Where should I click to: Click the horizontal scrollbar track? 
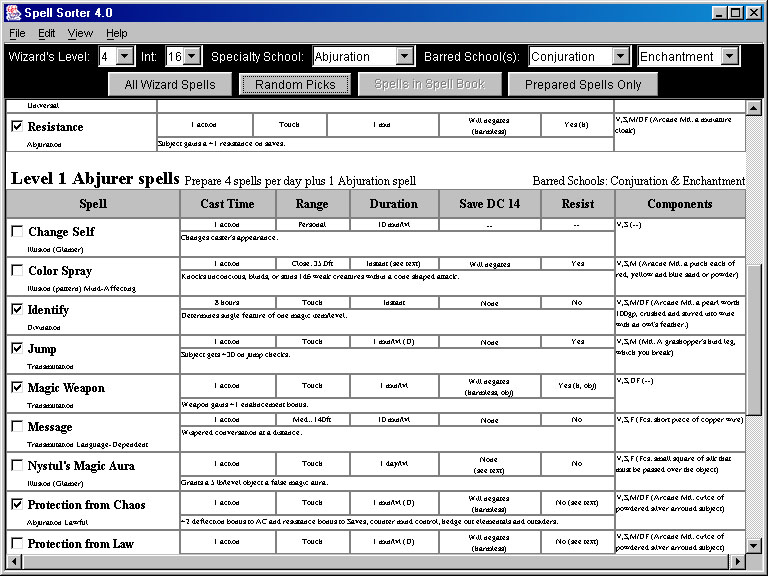pyautogui.click(x=375, y=561)
